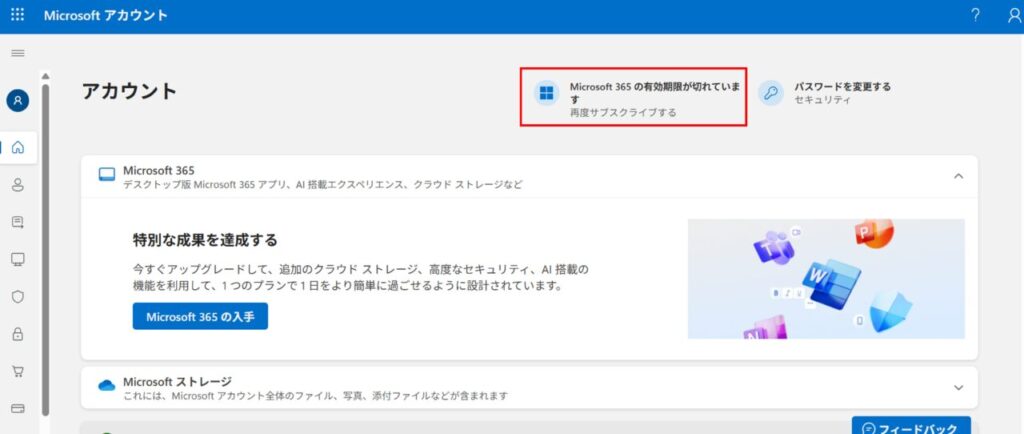Collapse the Microsoft 365 section chevron
This screenshot has width=1024, height=434.
(958, 176)
